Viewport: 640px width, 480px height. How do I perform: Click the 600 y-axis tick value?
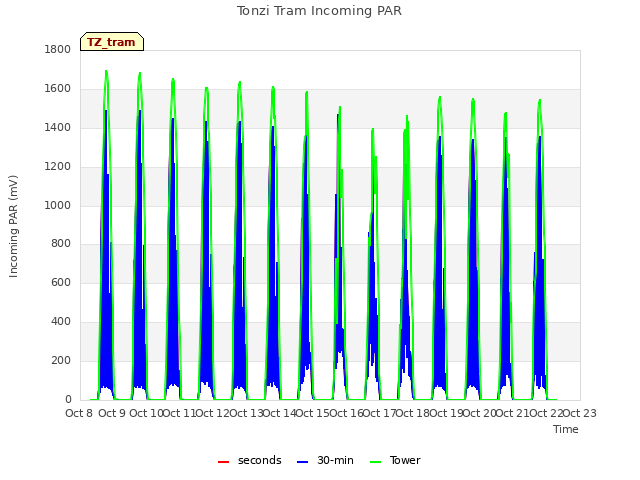coord(61,282)
